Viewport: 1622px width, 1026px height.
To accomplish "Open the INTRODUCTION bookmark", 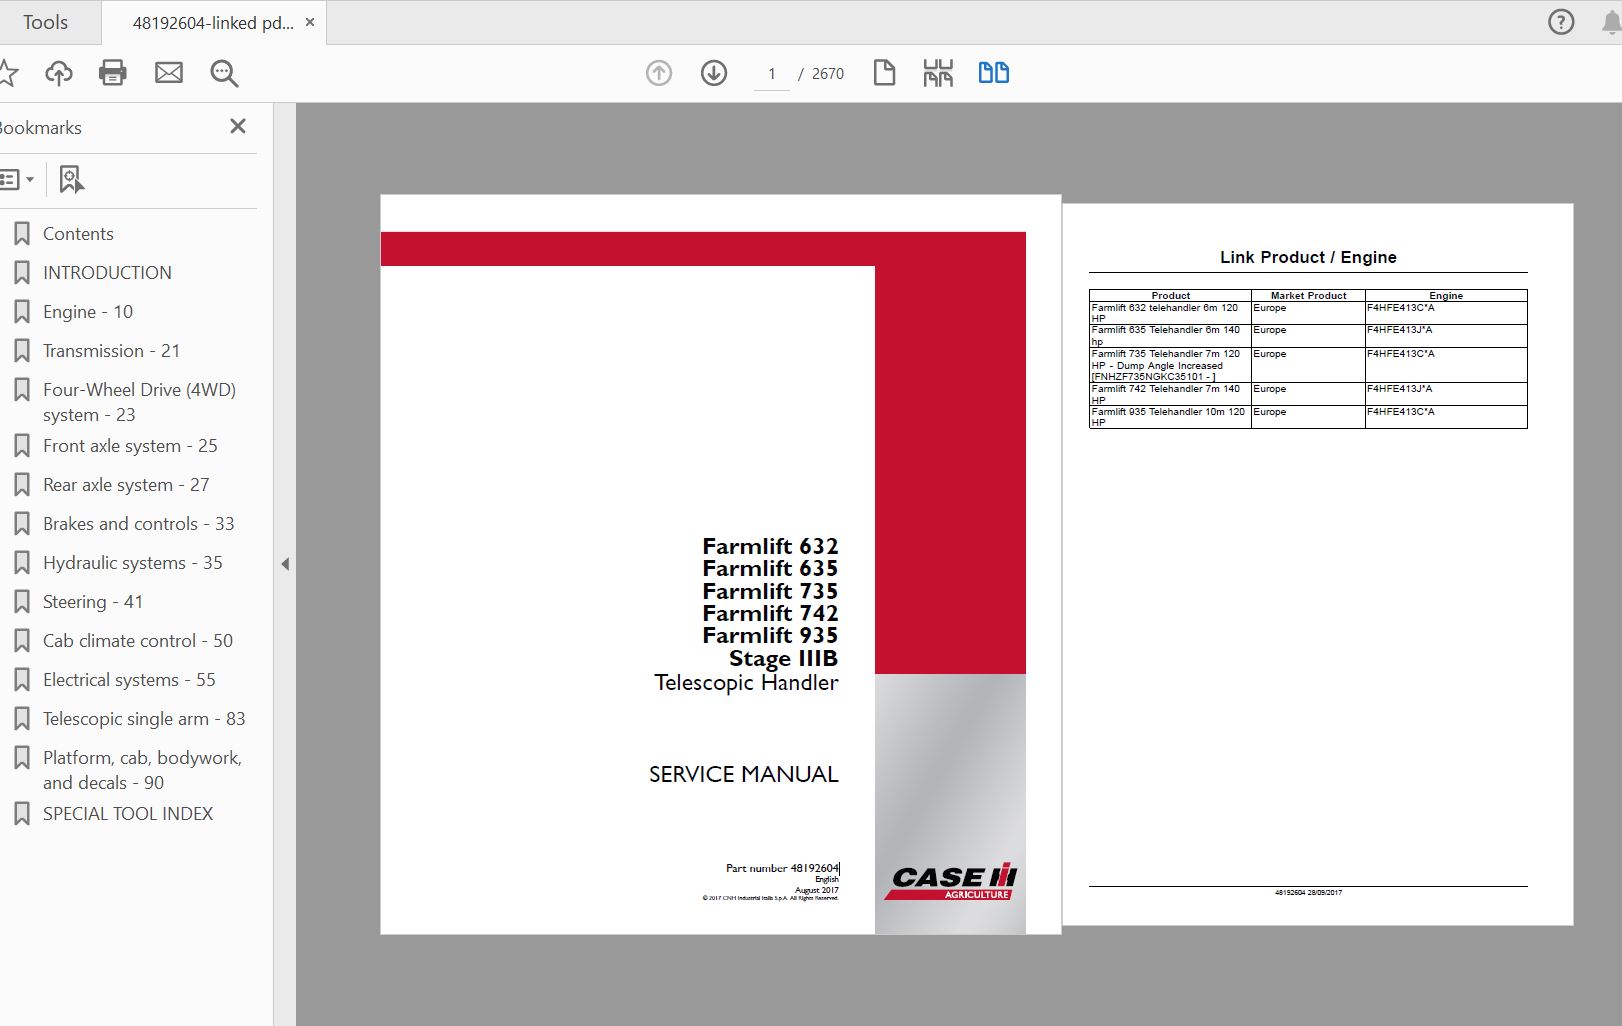I will tap(107, 273).
